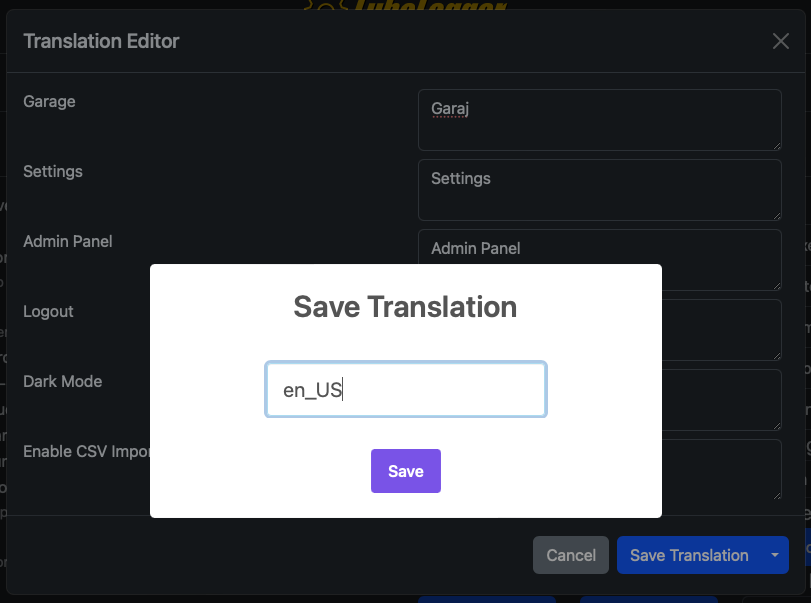811x603 pixels.
Task: Click the Translation Editor title text
Action: 101,41
